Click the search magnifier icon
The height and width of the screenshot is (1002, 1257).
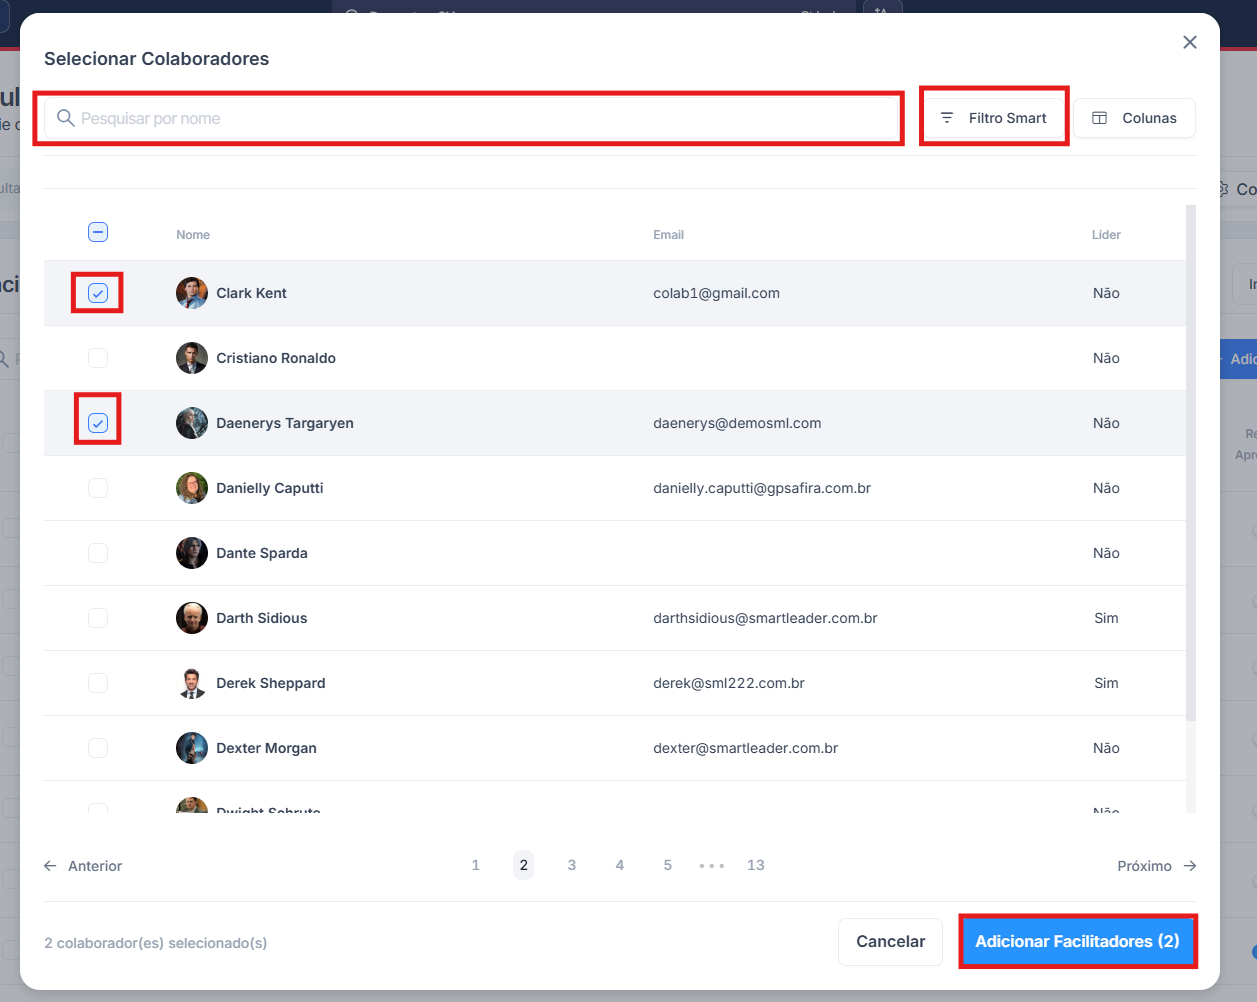[66, 118]
